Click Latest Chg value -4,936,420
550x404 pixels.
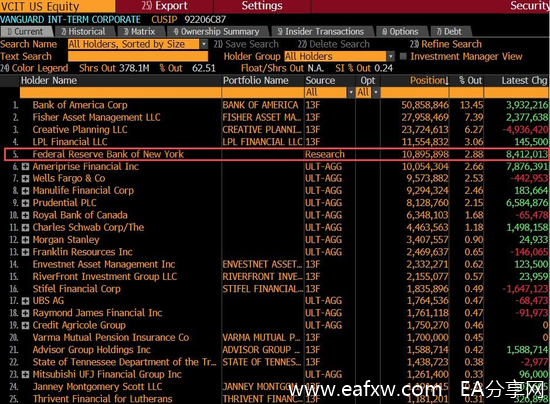pos(525,130)
